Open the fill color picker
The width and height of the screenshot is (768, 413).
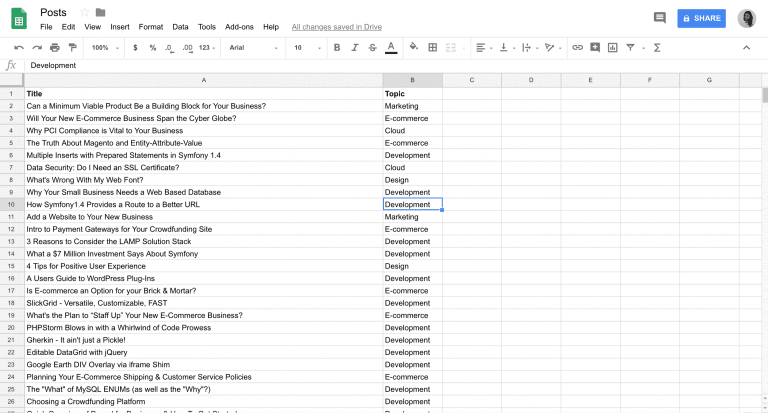pos(412,47)
